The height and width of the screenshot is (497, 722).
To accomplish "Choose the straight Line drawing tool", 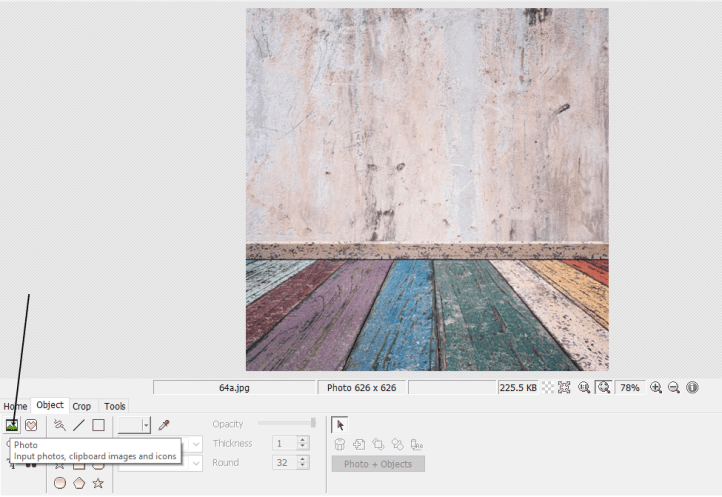I will pos(79,425).
